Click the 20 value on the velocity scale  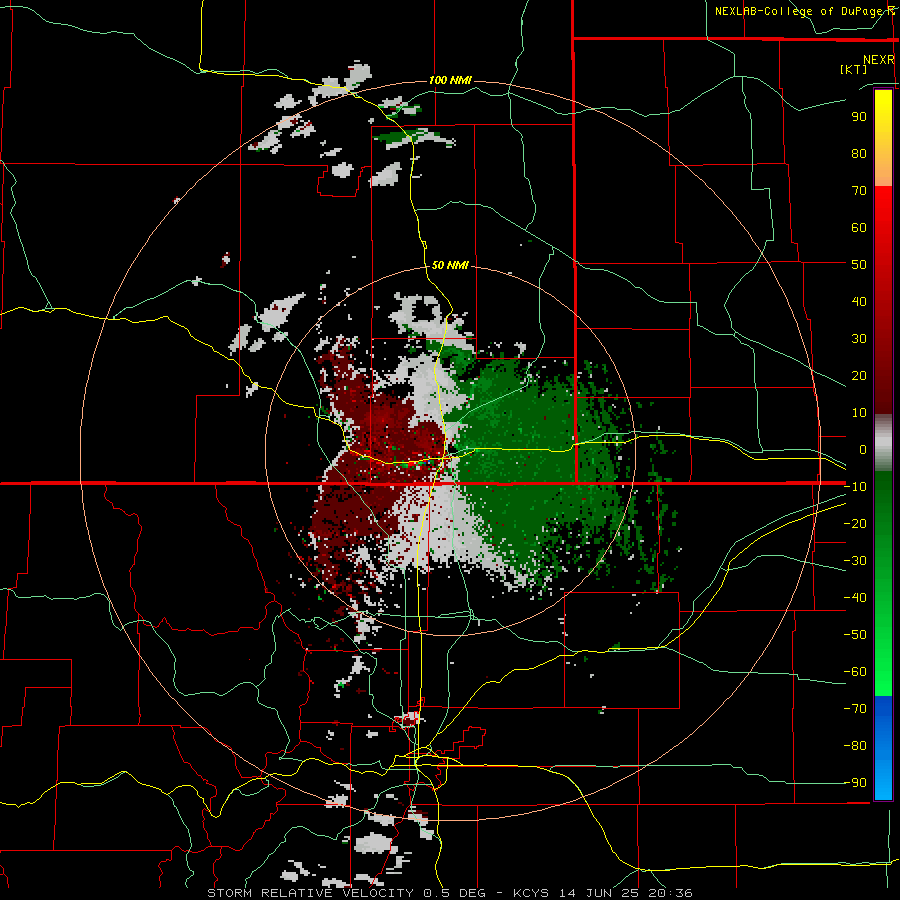pos(859,376)
